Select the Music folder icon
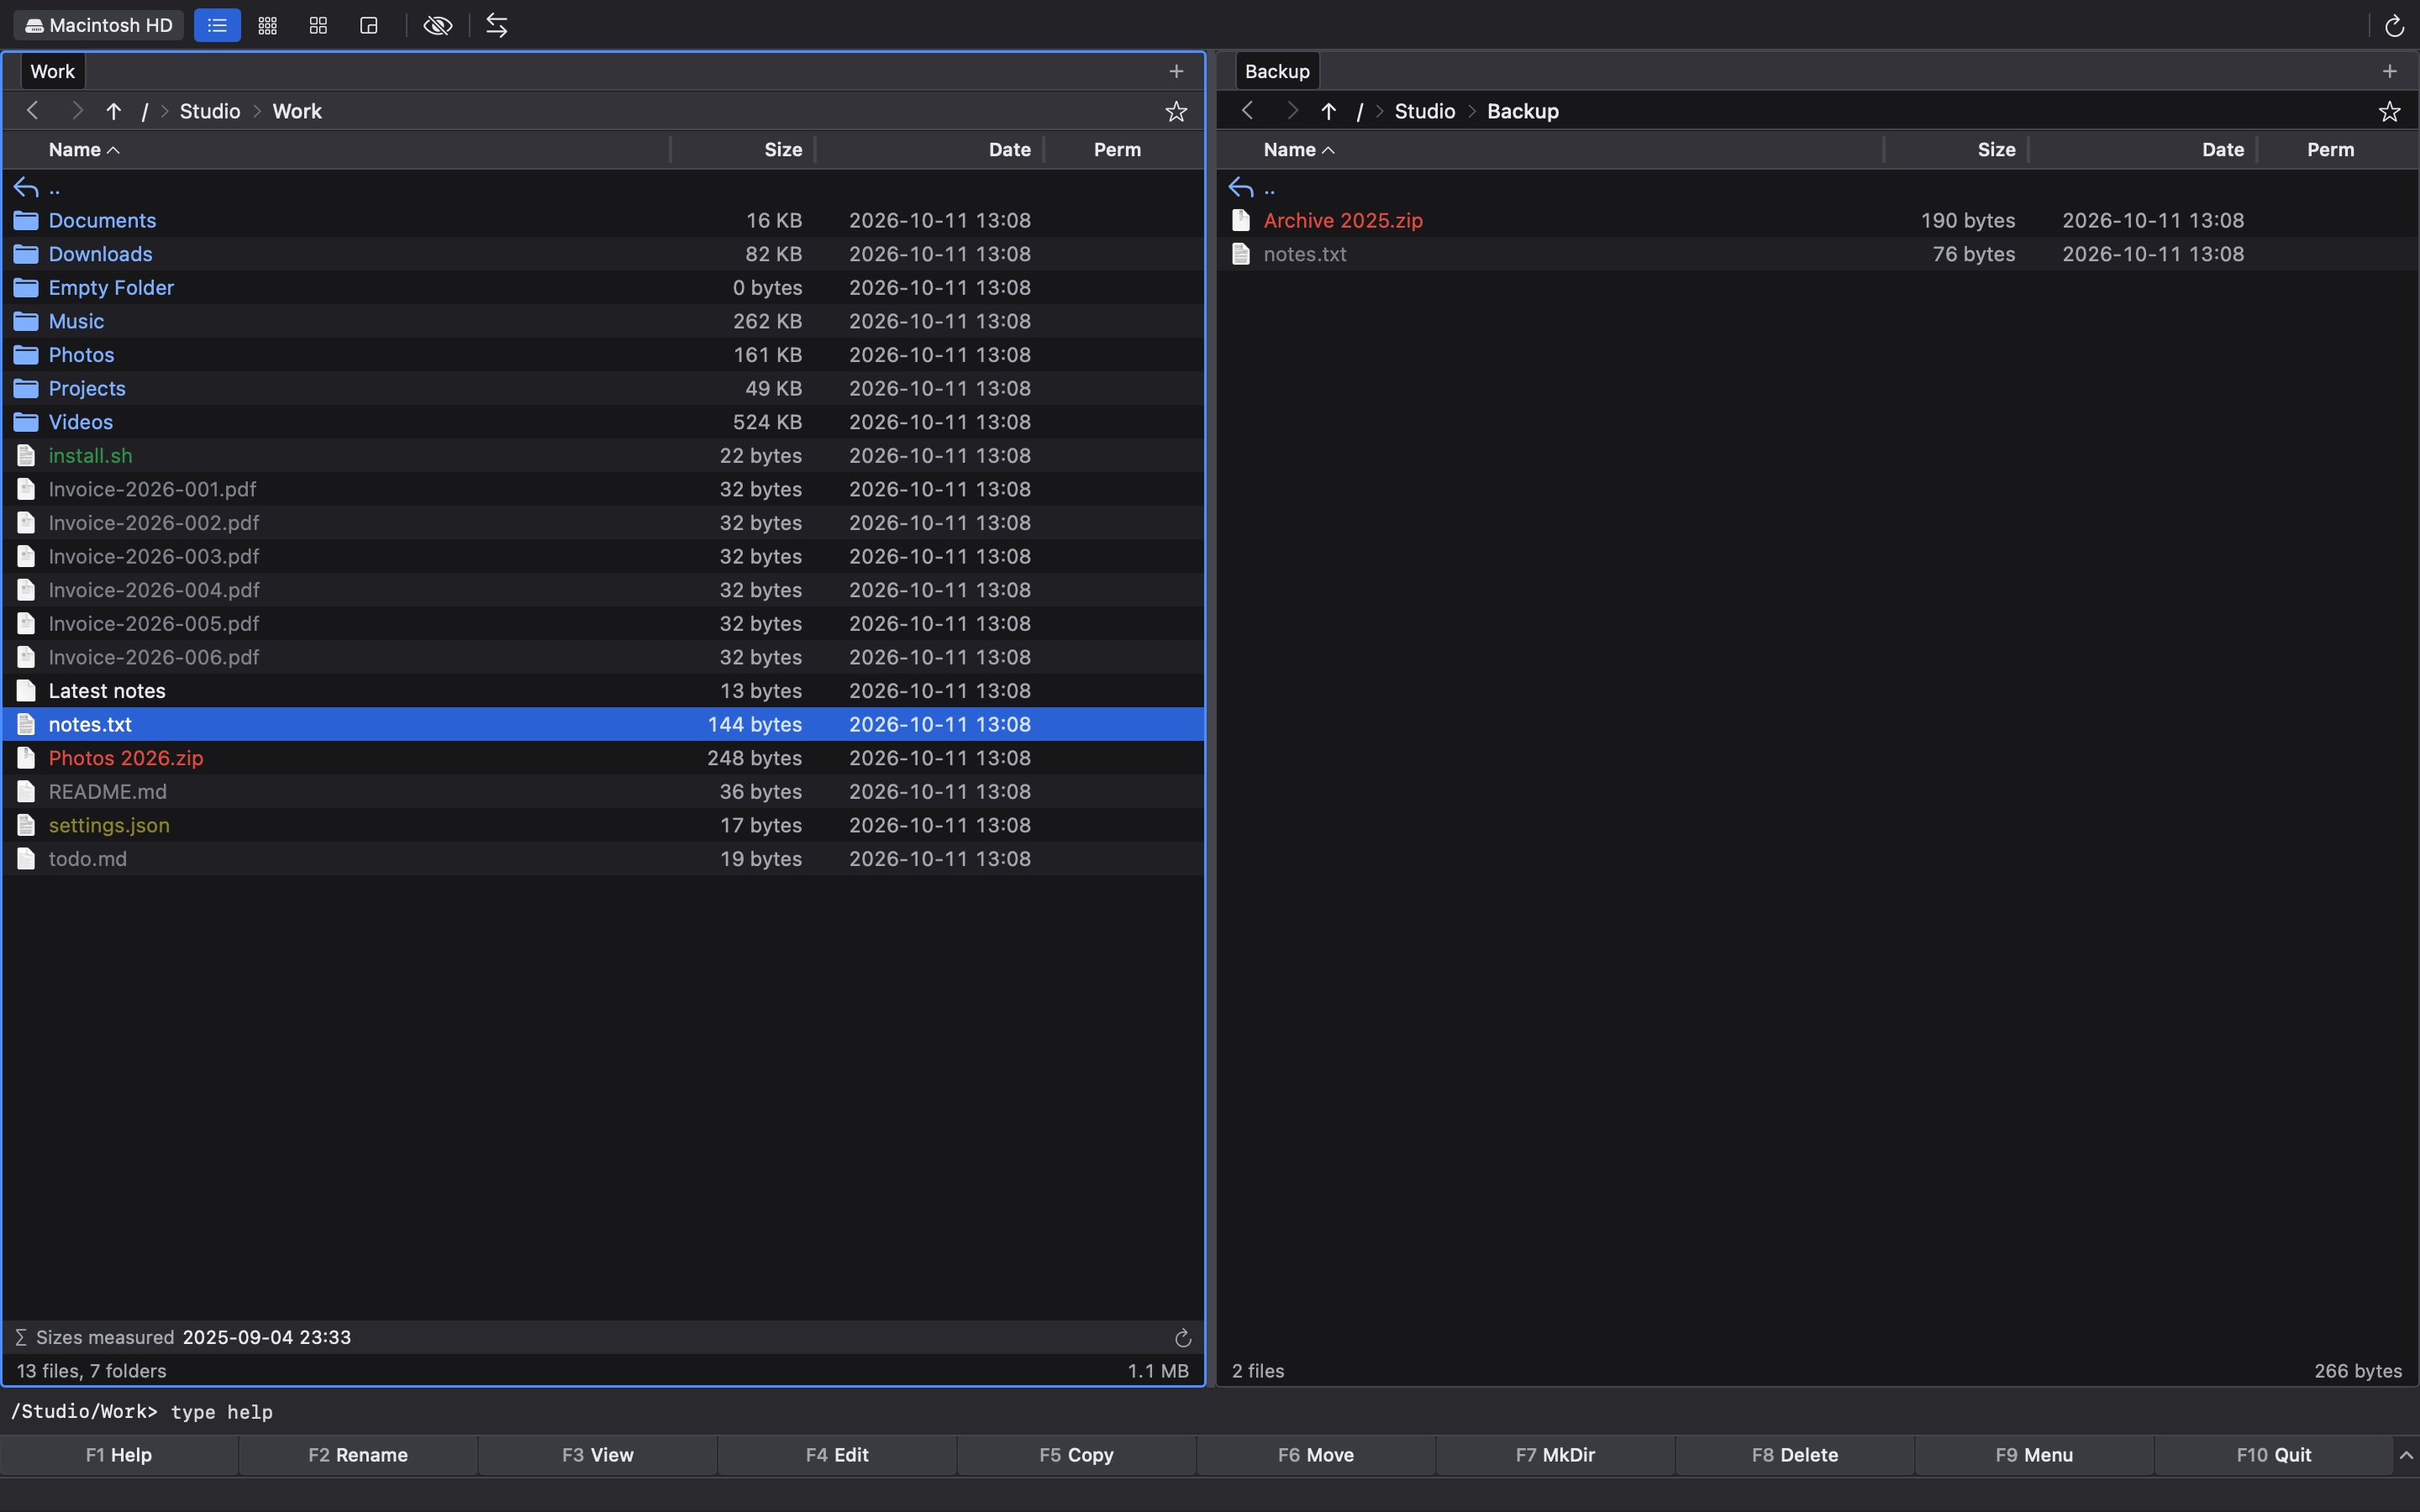 26,321
